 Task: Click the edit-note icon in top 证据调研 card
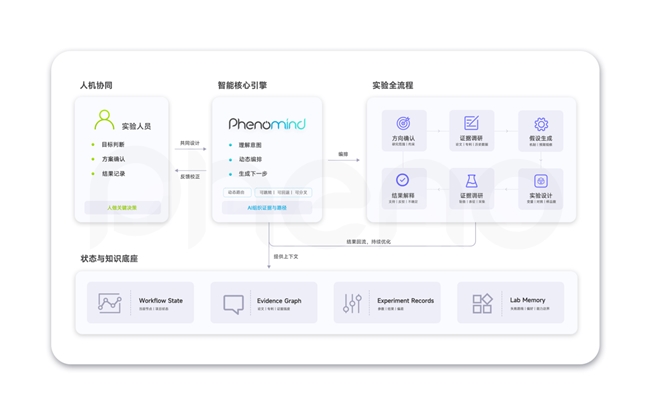(471, 123)
